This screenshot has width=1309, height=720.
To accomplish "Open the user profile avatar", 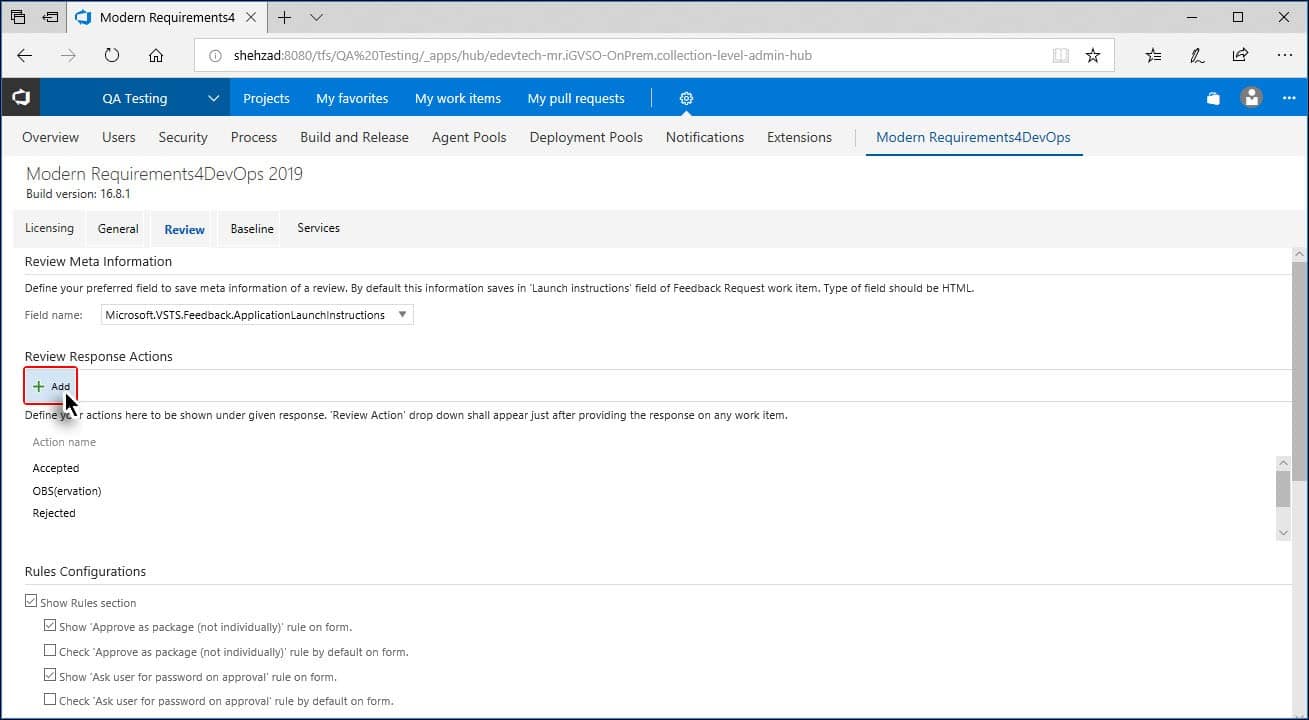I will [1251, 98].
